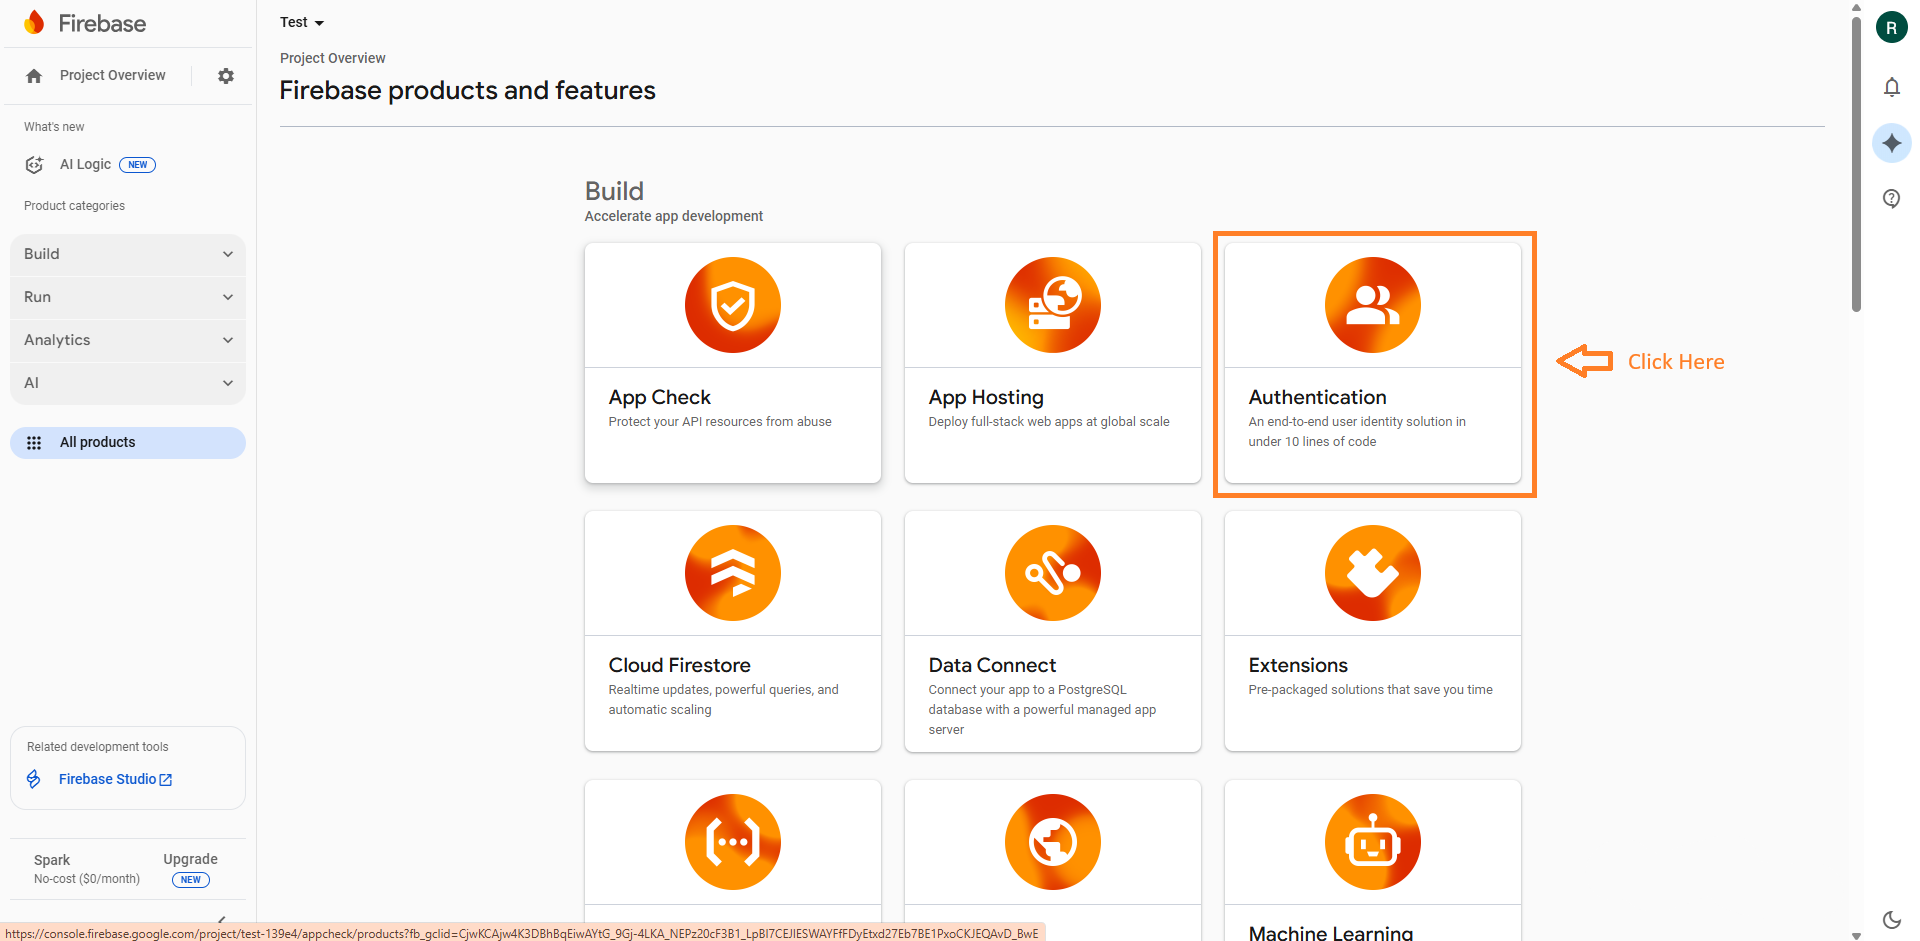The image size is (1920, 941).
Task: Open the Test project dropdown
Action: 302,22
